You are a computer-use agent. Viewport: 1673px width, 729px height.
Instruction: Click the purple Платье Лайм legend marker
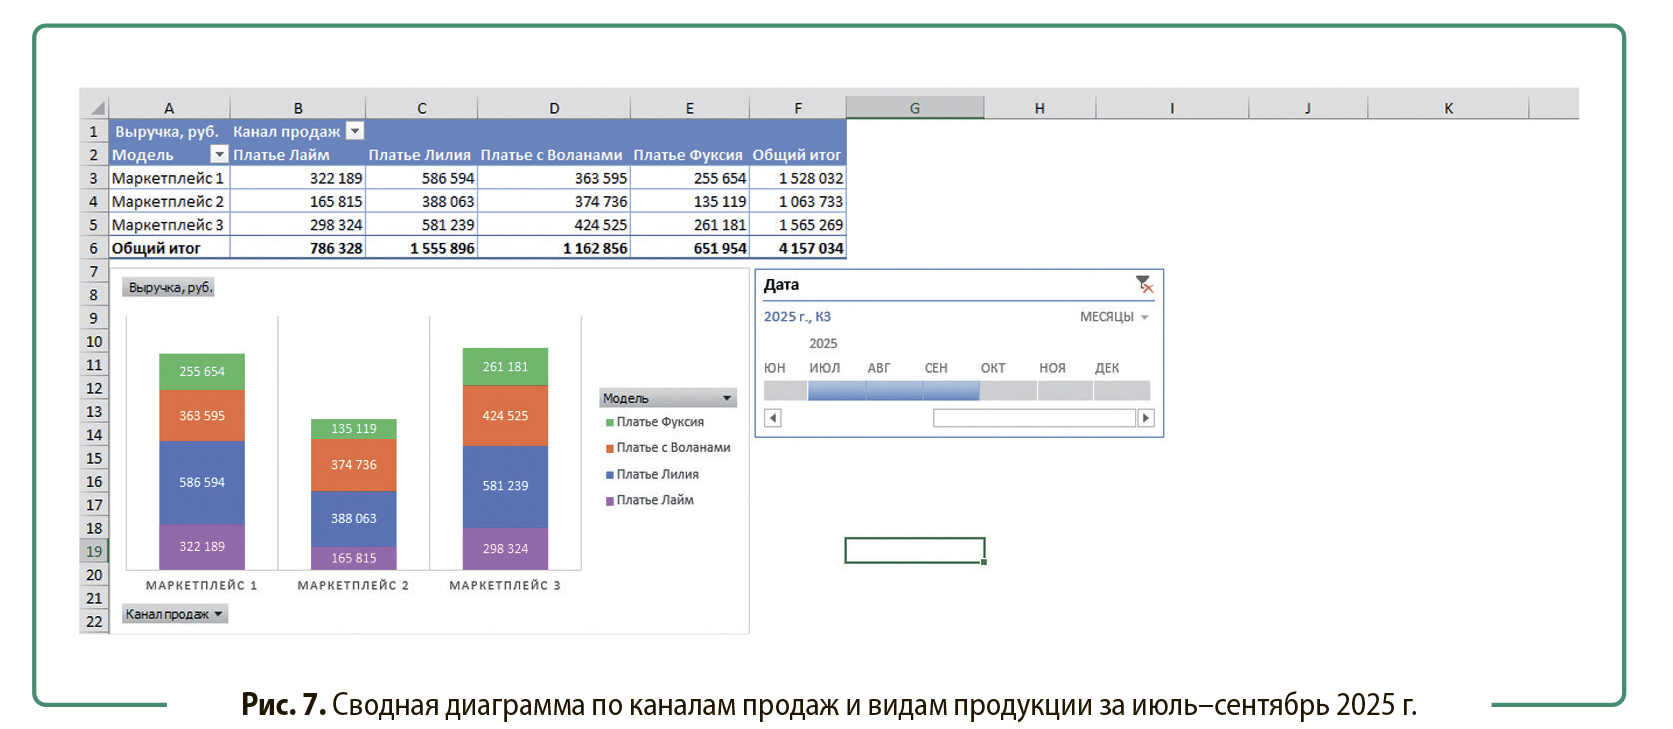coord(609,501)
